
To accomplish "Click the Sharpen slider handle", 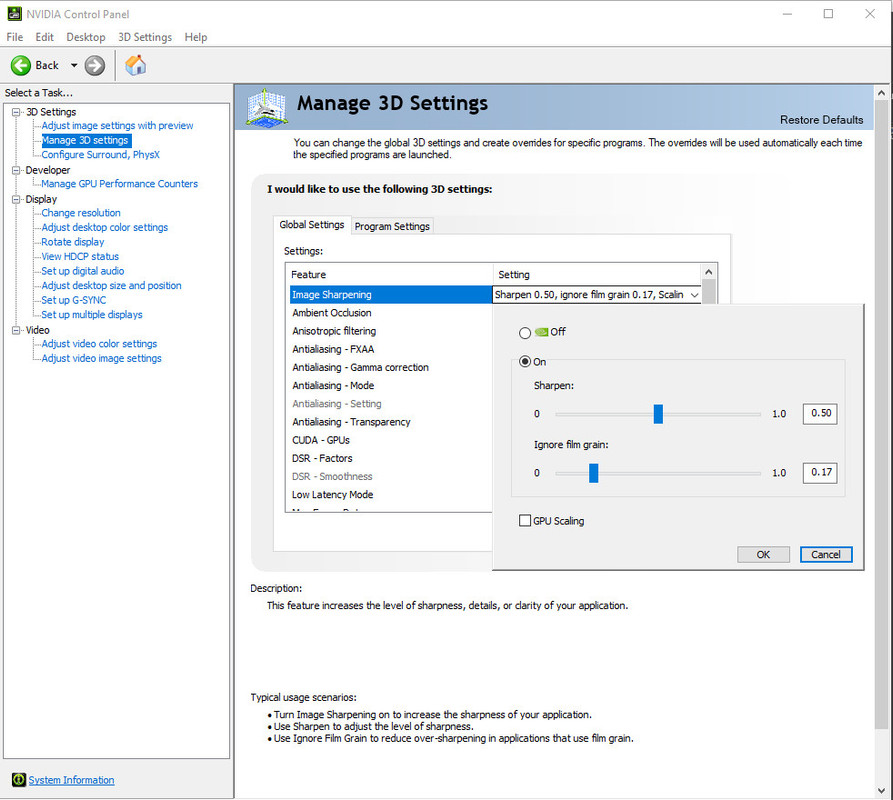I will click(658, 414).
